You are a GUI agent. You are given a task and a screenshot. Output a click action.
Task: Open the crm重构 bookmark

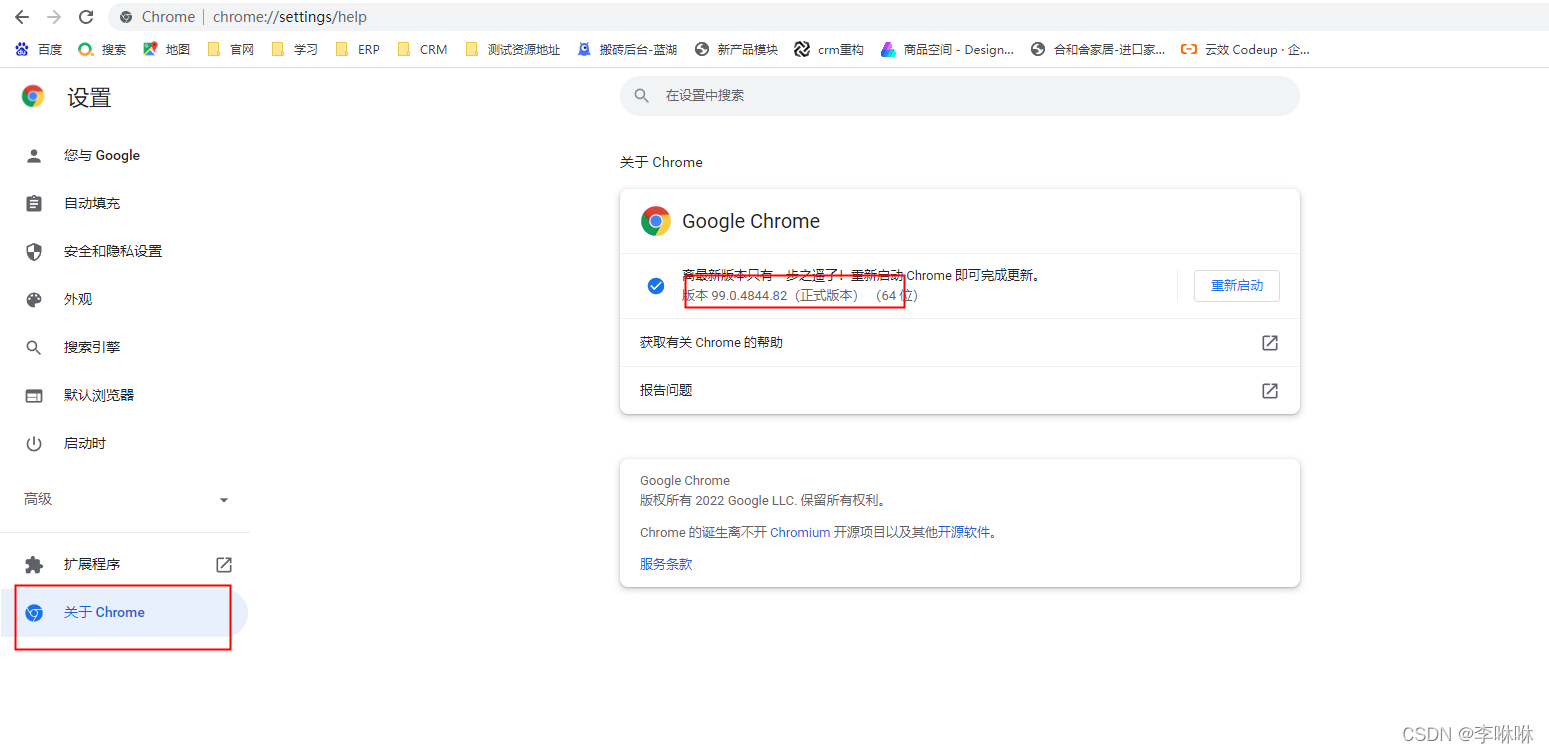tap(829, 49)
